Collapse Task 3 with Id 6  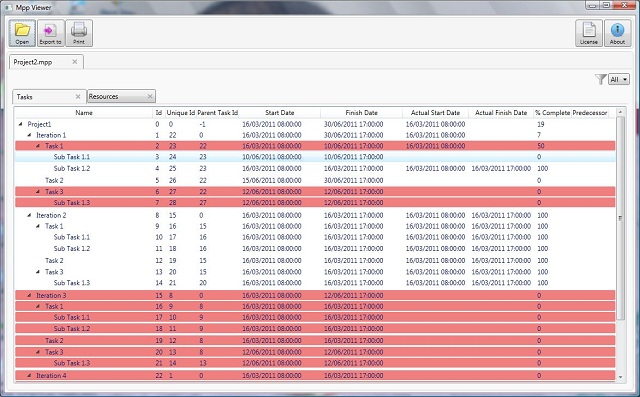point(38,191)
